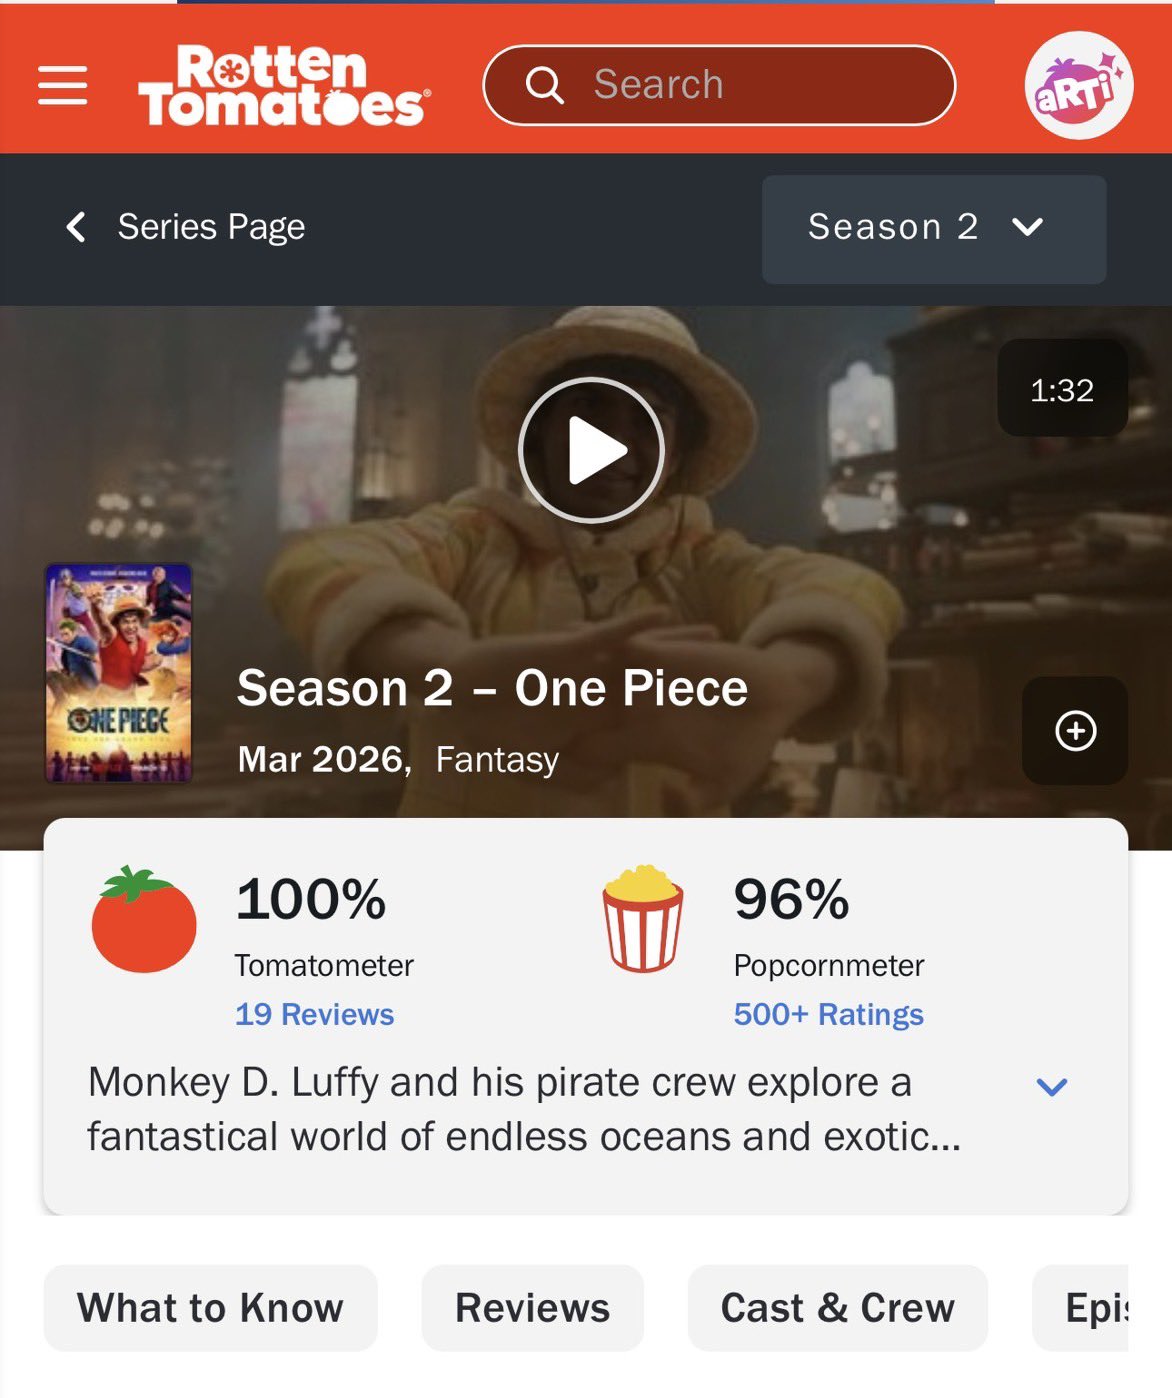
Task: Click the red tomato Tomatometer icon
Action: pos(144,919)
